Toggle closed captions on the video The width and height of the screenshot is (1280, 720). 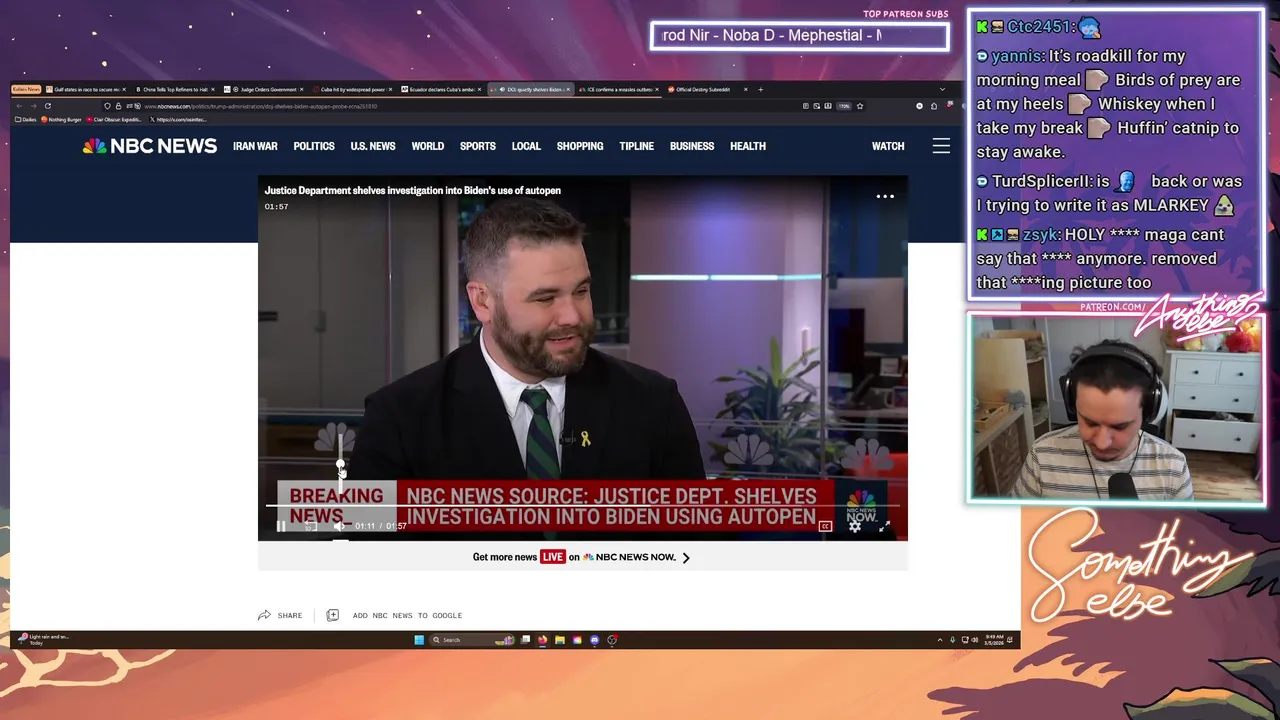tap(825, 526)
